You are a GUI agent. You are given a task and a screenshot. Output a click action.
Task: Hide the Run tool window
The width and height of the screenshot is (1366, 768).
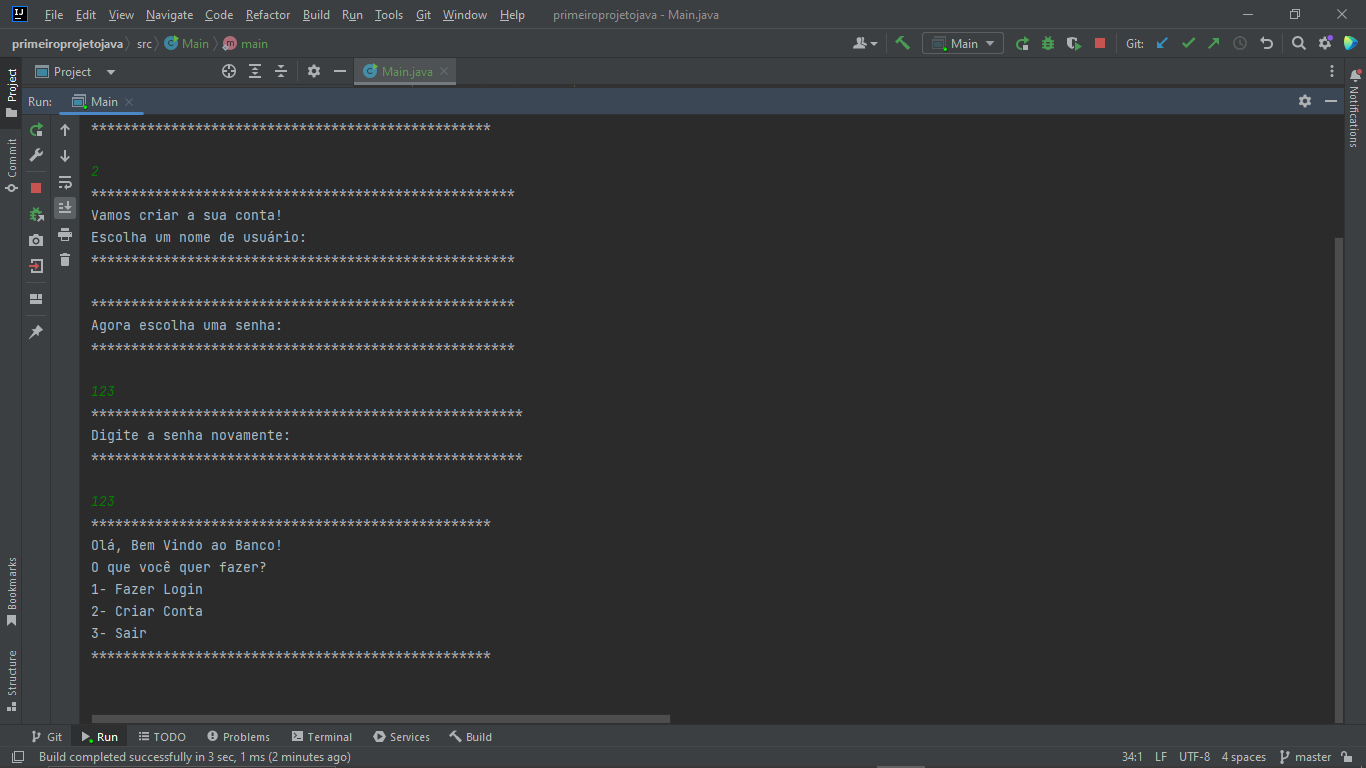coord(1331,101)
